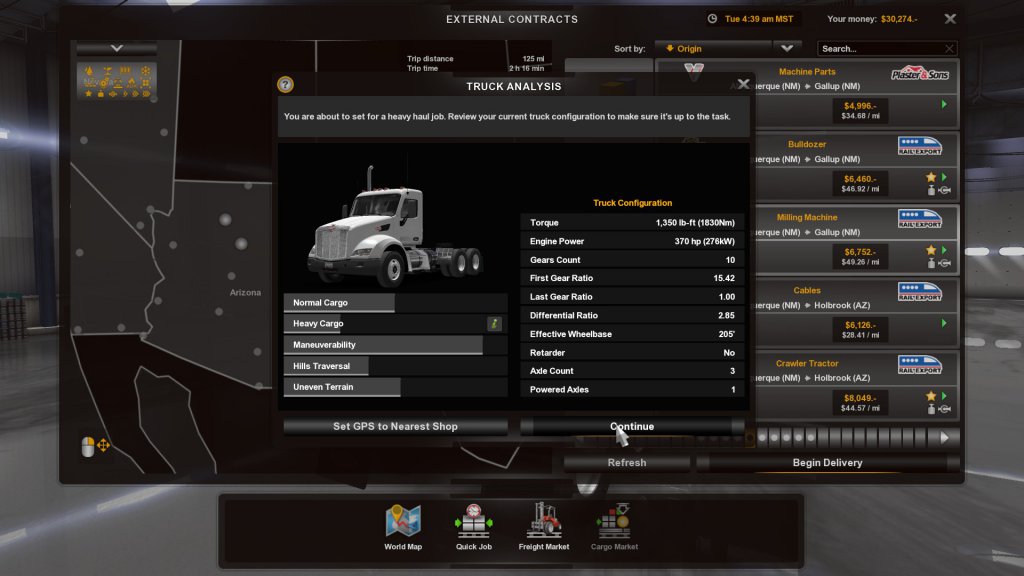Viewport: 1024px width, 576px height.
Task: Click the Plaster & Sons company logo
Action: [x=919, y=74]
